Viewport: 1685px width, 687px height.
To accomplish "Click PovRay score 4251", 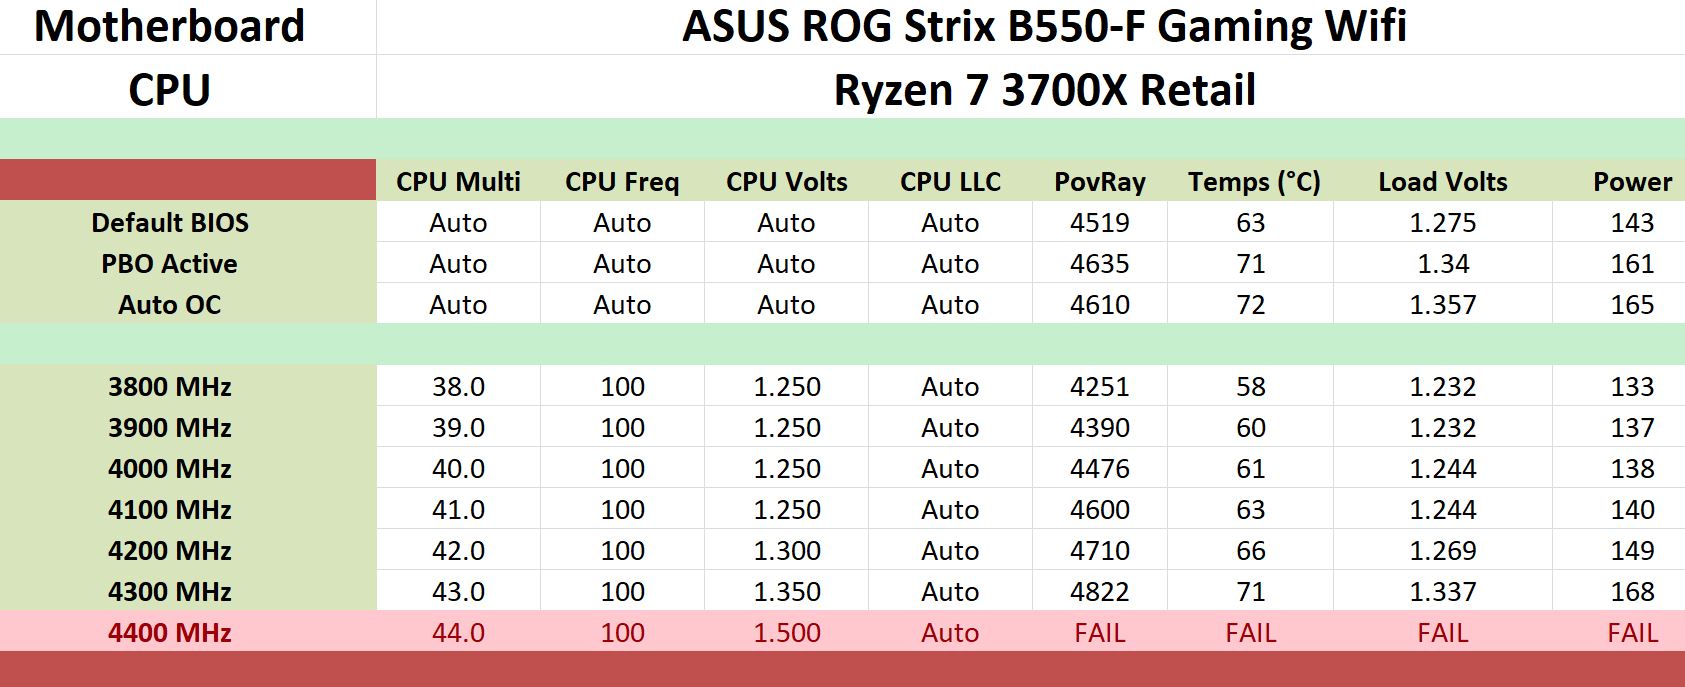I will (x=1100, y=387).
